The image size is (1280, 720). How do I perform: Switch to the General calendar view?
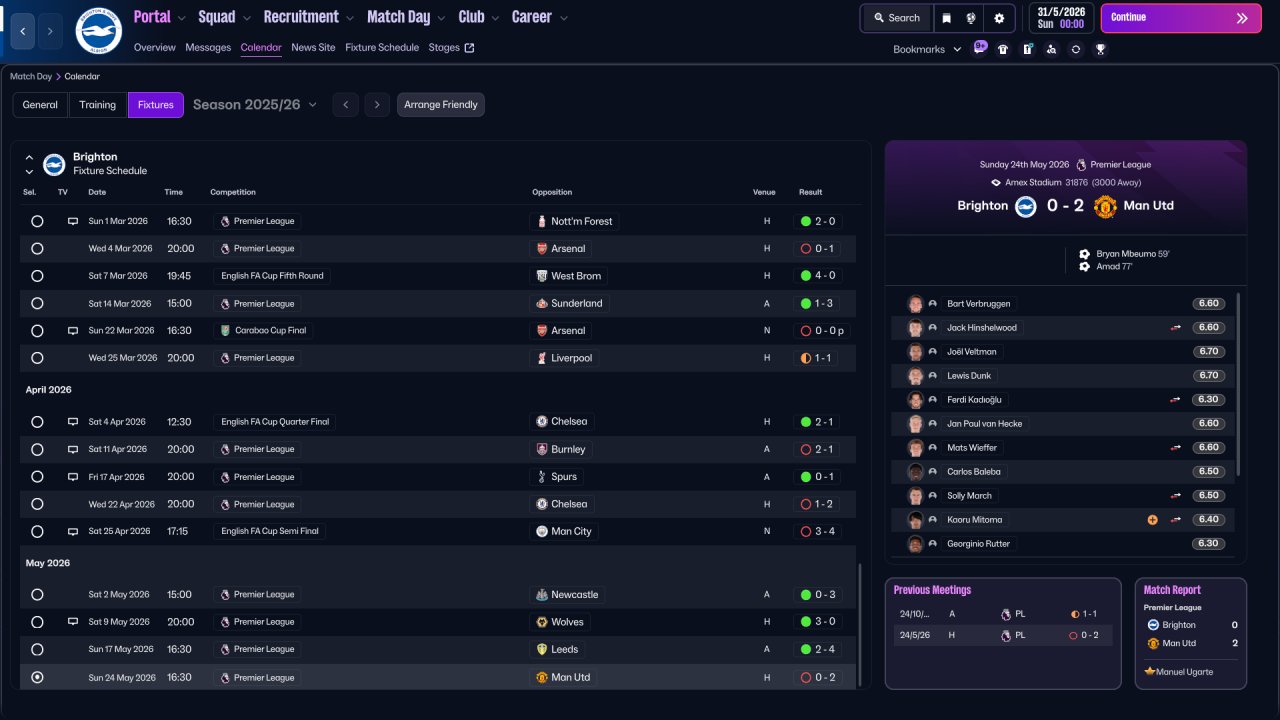click(x=40, y=105)
